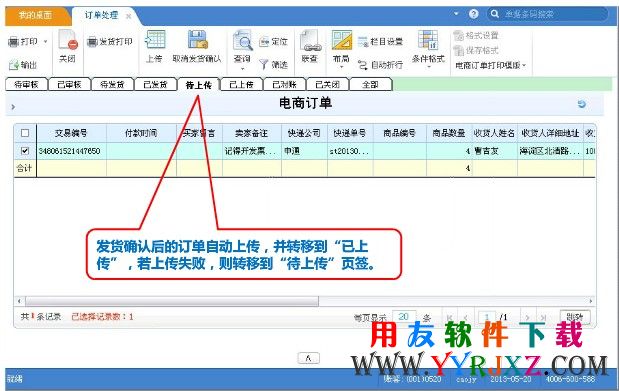This screenshot has height=391, width=619.
Task: Toggle 自动折行 auto wrap
Action: tap(381, 64)
